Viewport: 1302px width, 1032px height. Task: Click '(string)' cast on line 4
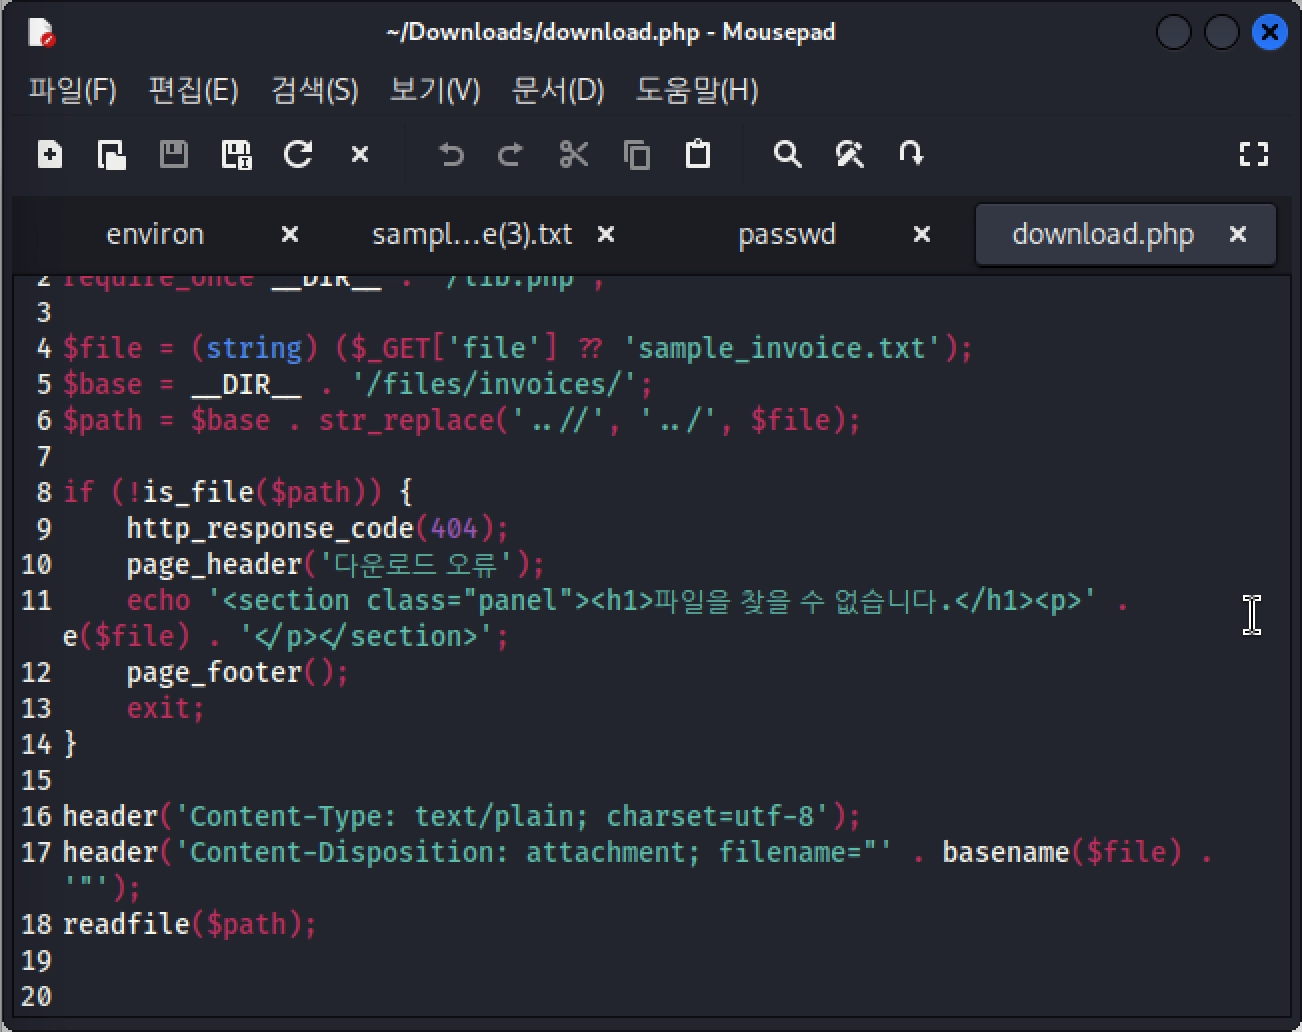tap(254, 348)
